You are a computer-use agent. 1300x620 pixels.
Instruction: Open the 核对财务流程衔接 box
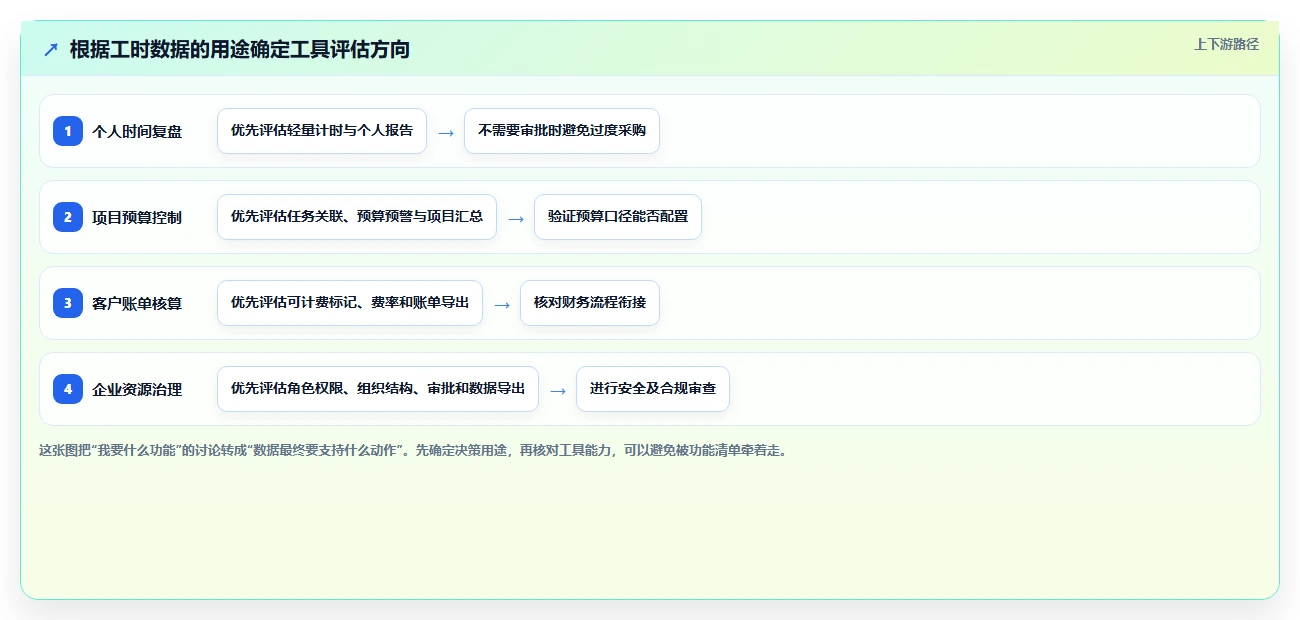[x=590, y=303]
